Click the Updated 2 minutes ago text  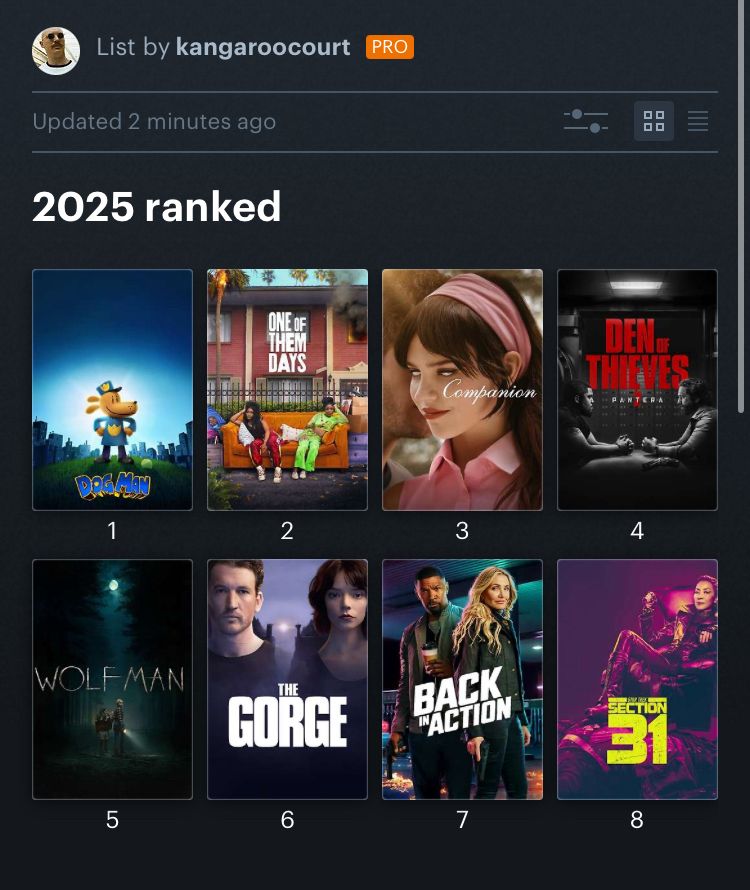pos(154,121)
